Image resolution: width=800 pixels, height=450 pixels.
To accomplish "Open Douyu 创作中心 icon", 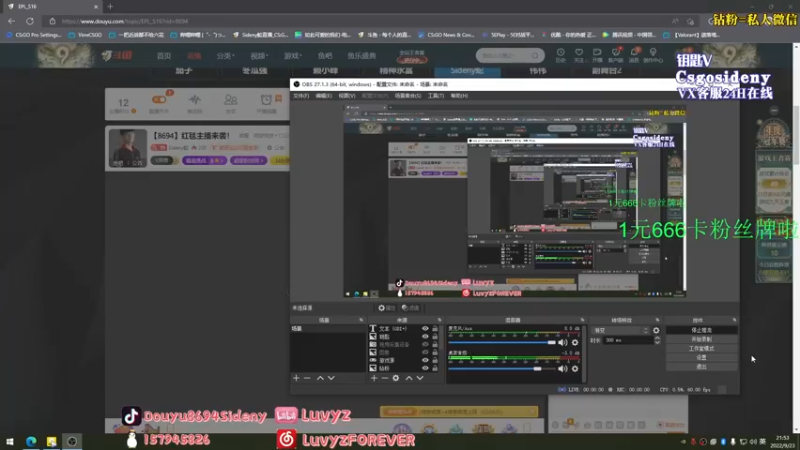I will tap(653, 55).
